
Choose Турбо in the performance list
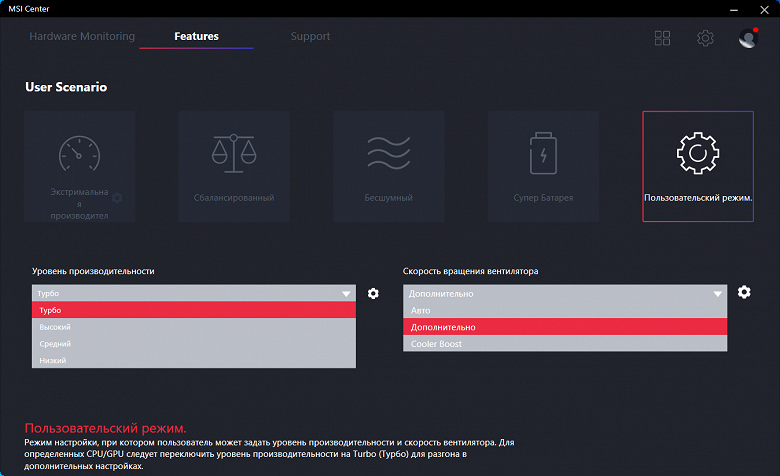pyautogui.click(x=194, y=310)
